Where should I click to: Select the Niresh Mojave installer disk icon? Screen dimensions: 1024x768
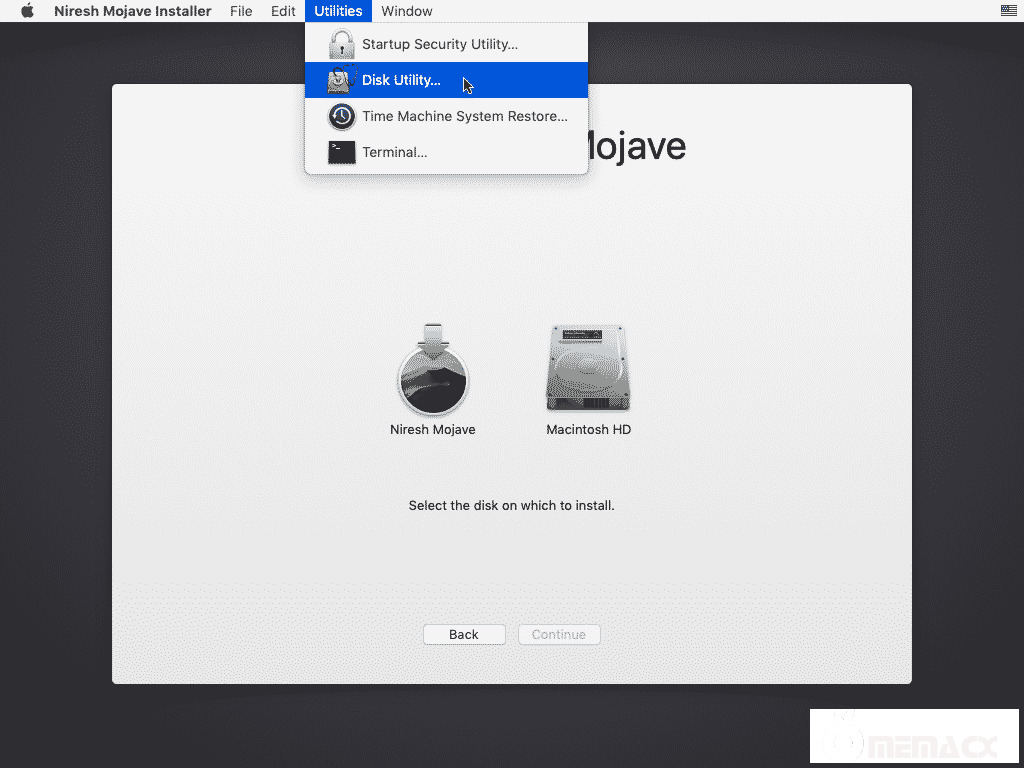[432, 370]
